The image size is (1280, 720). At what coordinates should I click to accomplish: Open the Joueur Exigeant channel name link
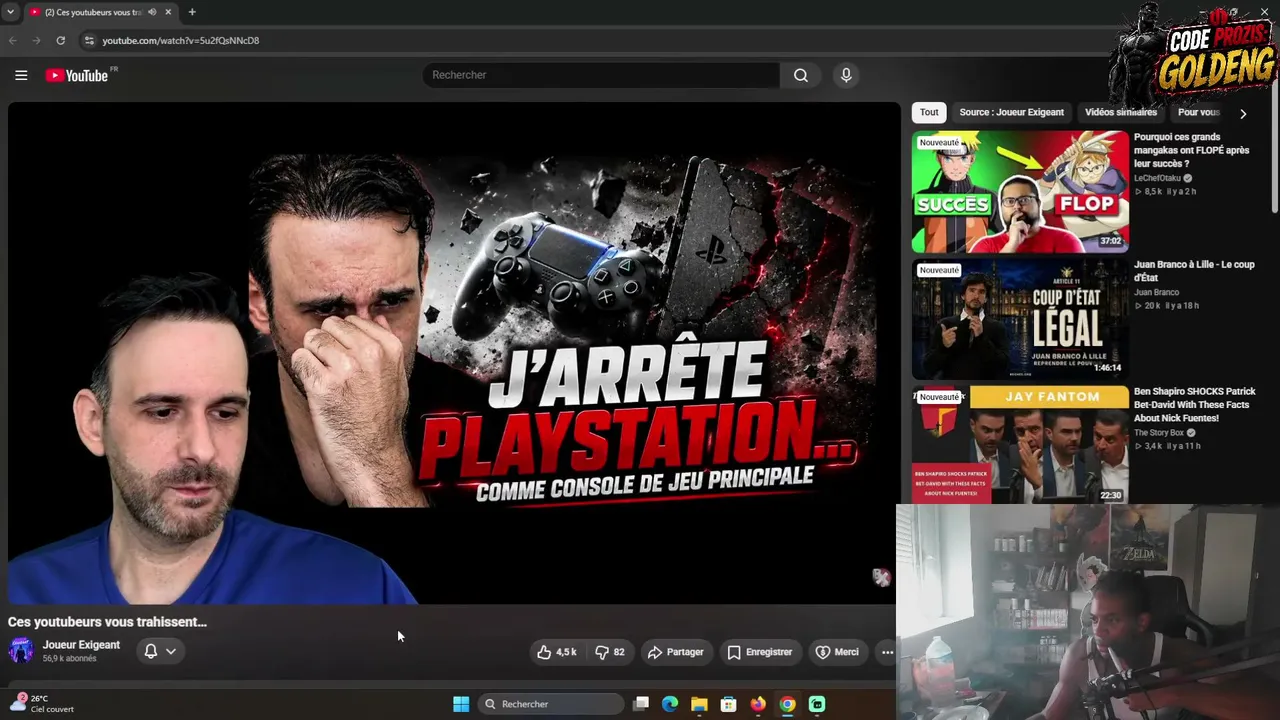(x=81, y=645)
